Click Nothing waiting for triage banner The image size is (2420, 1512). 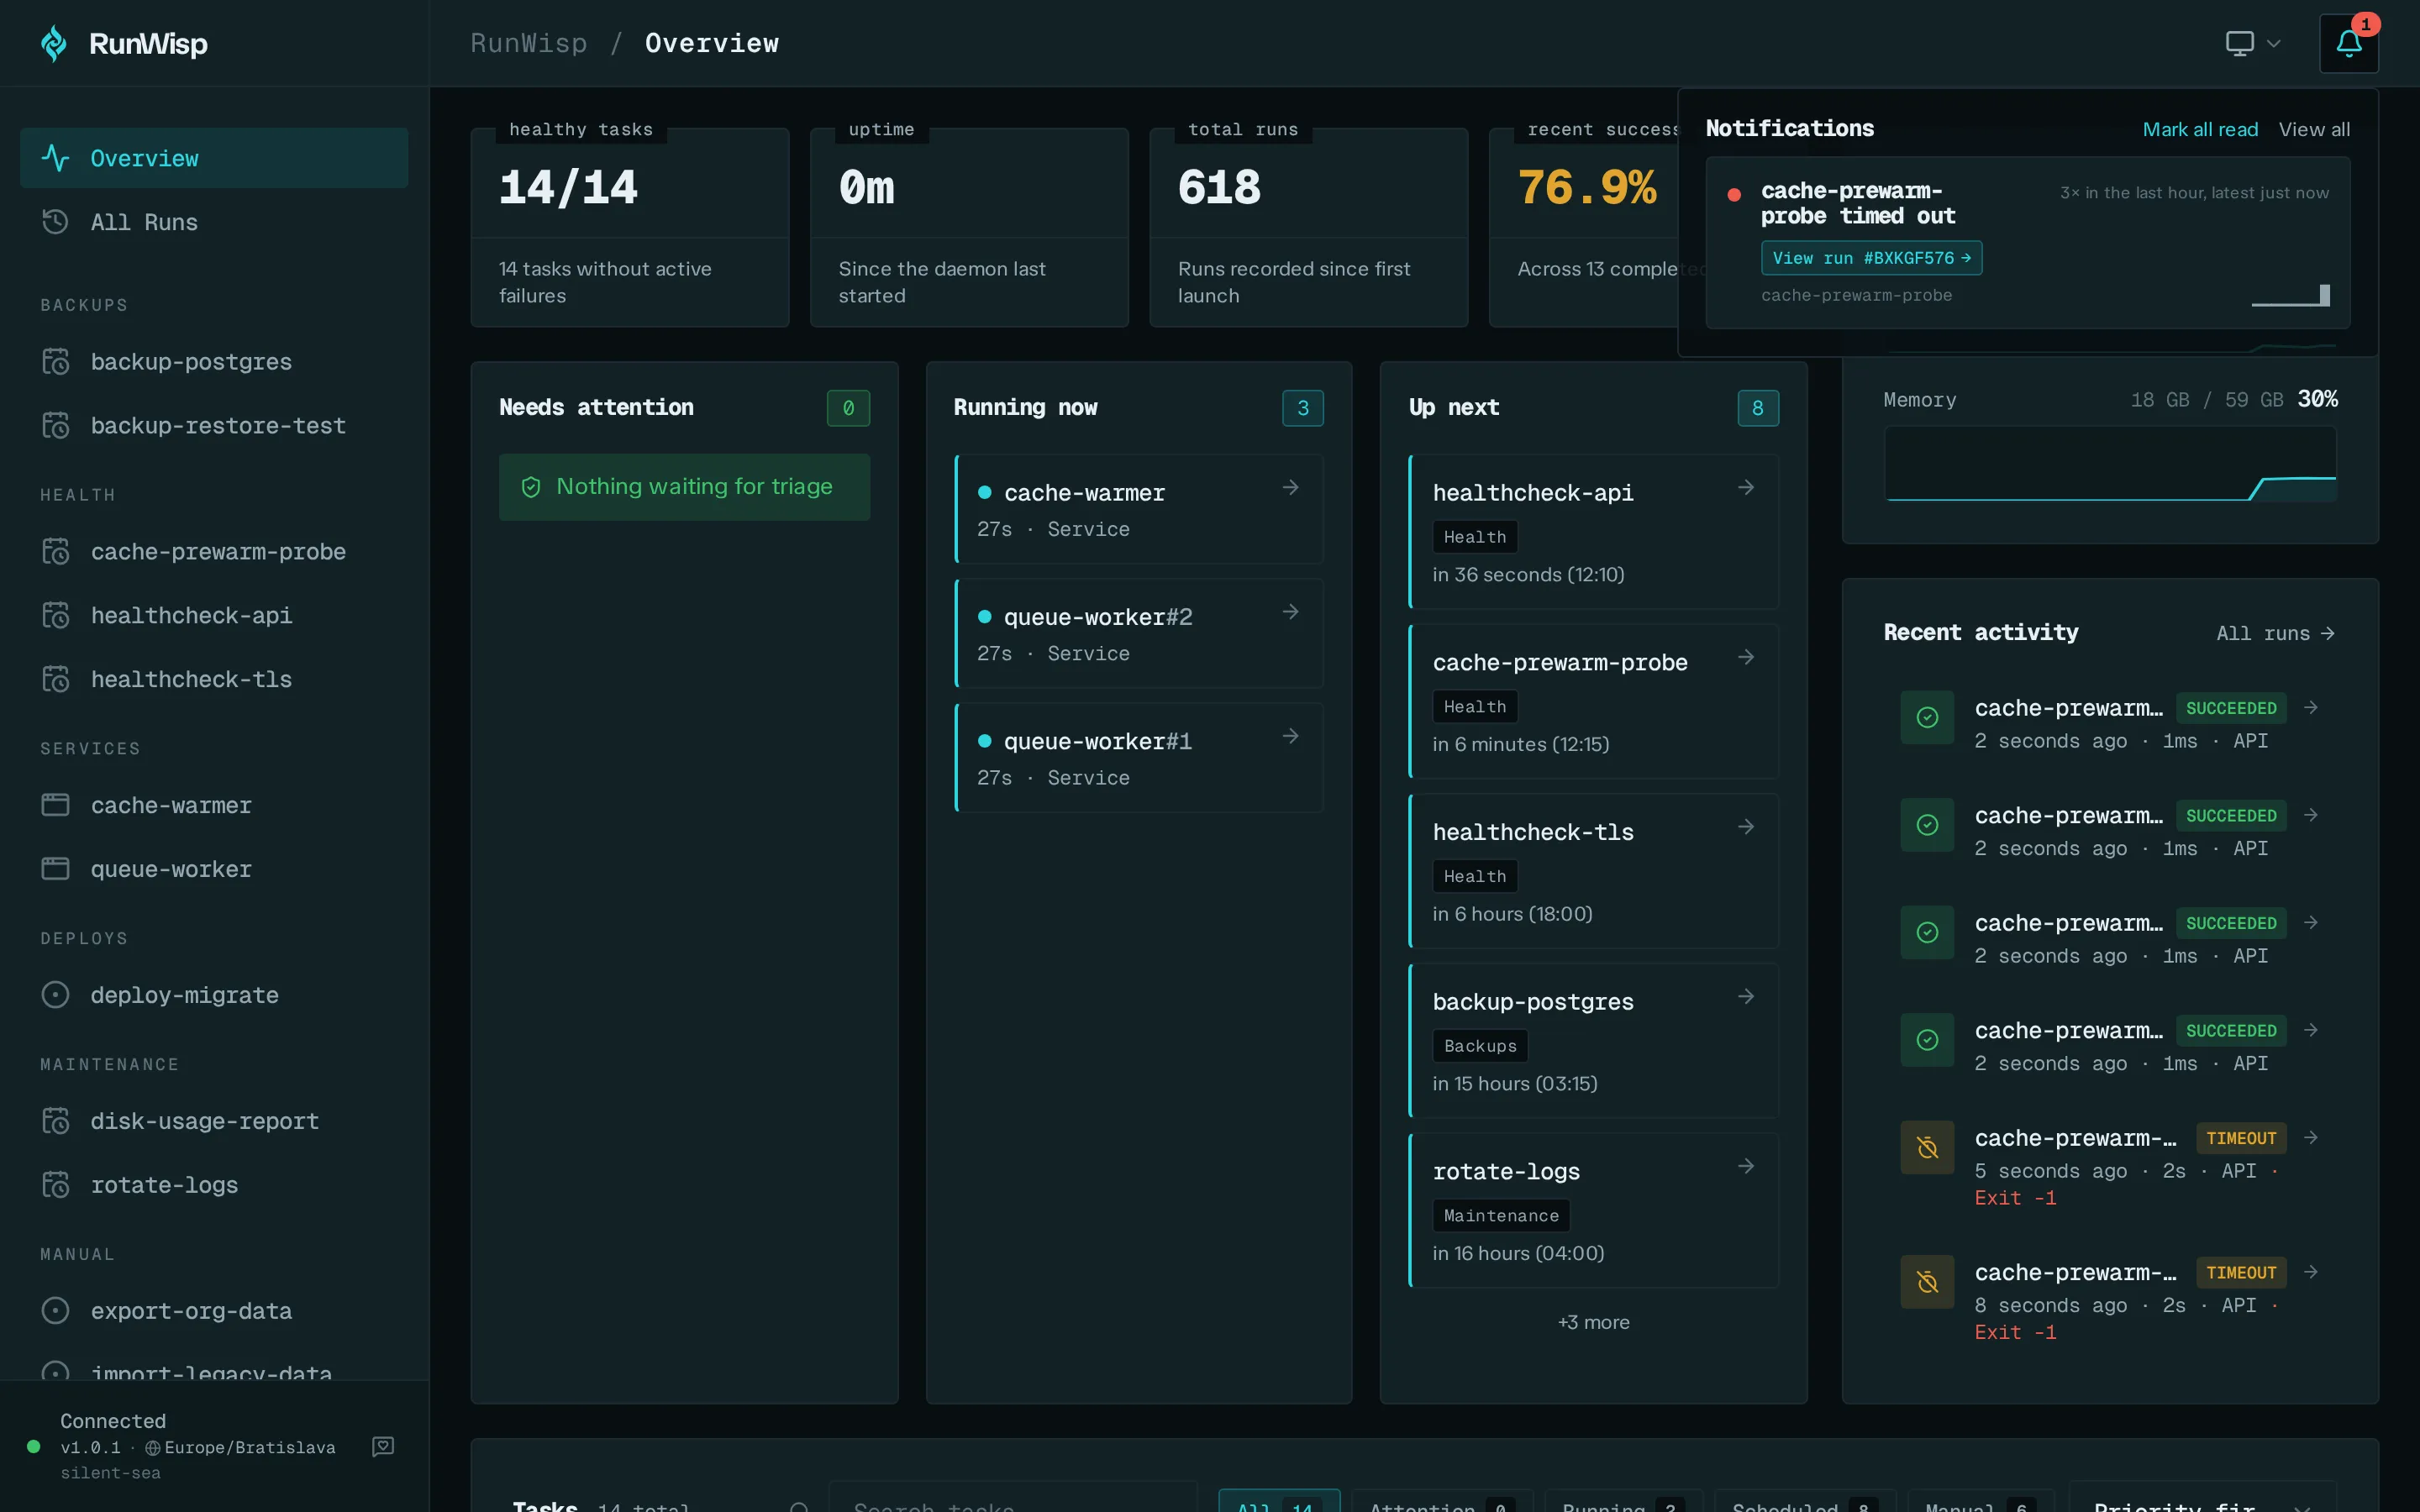click(x=684, y=487)
